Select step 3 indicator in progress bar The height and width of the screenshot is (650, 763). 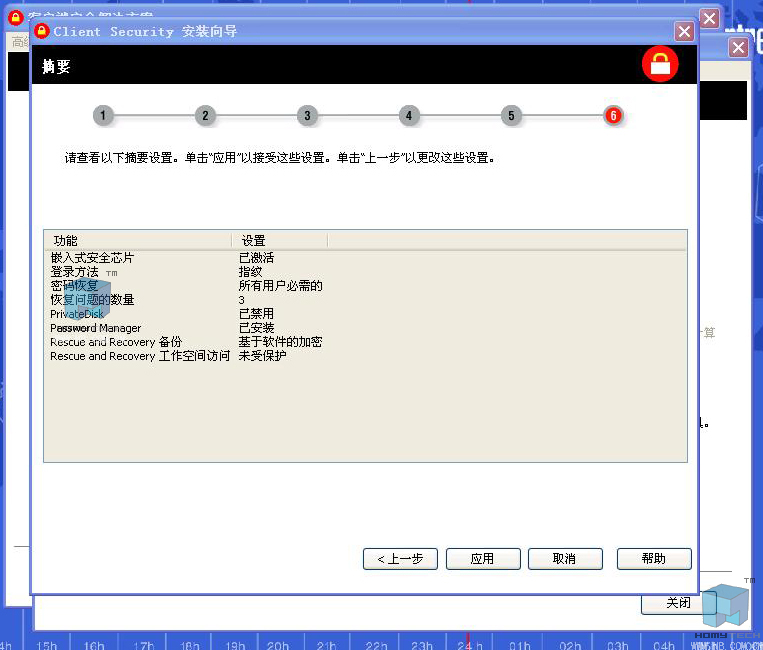pyautogui.click(x=307, y=116)
